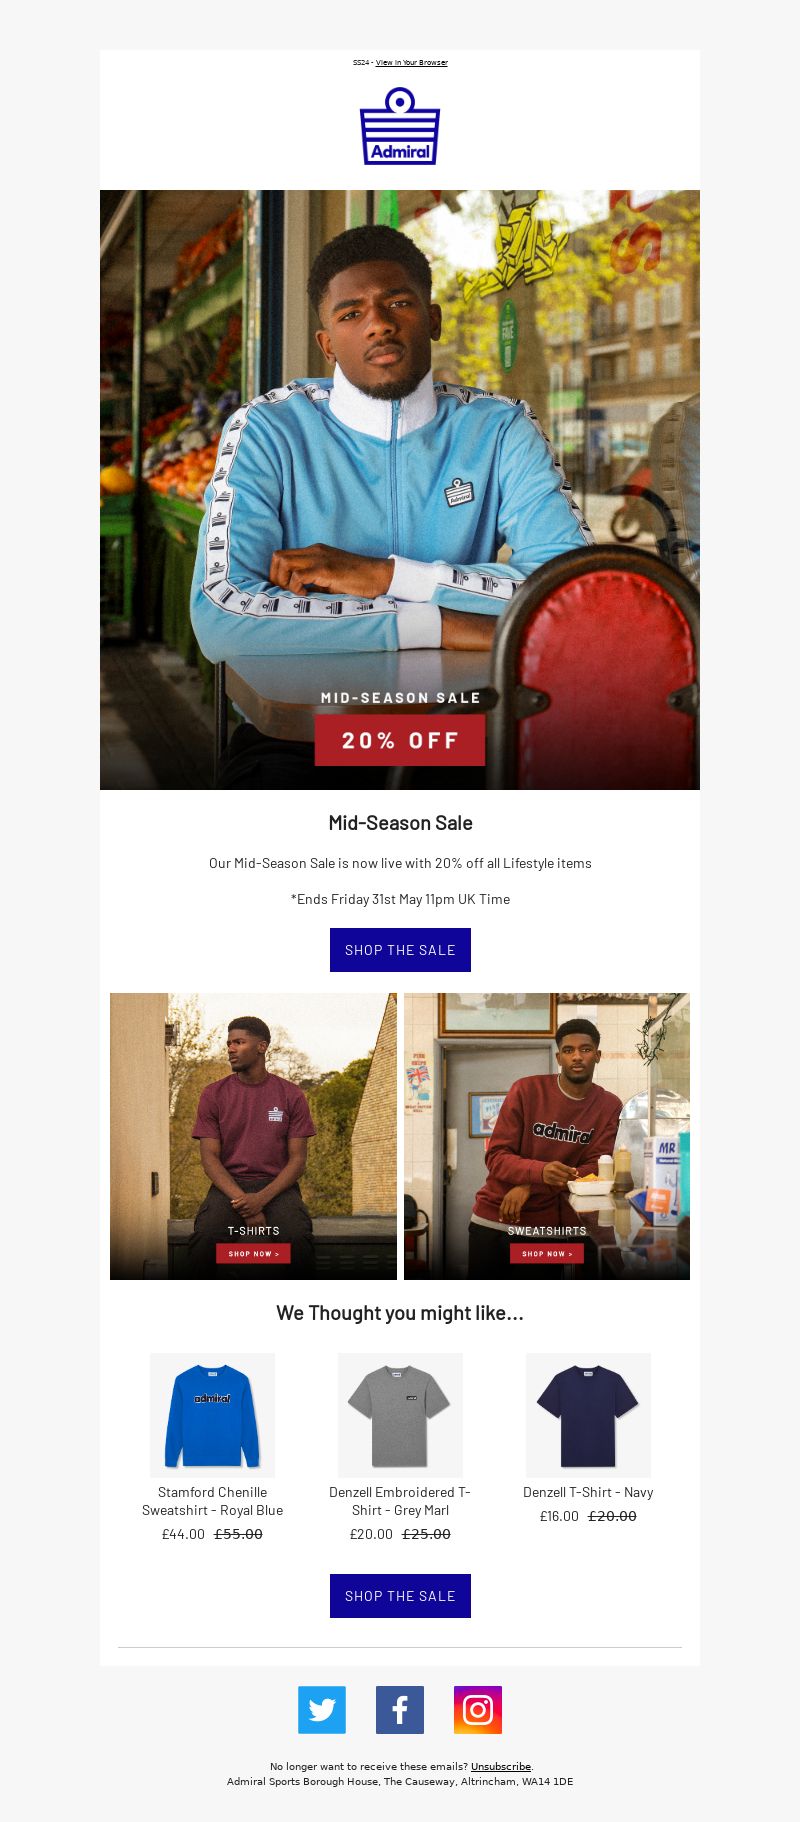Open Stamford Chenille Sweatshirt product title
This screenshot has width=800, height=1822.
click(x=212, y=1501)
